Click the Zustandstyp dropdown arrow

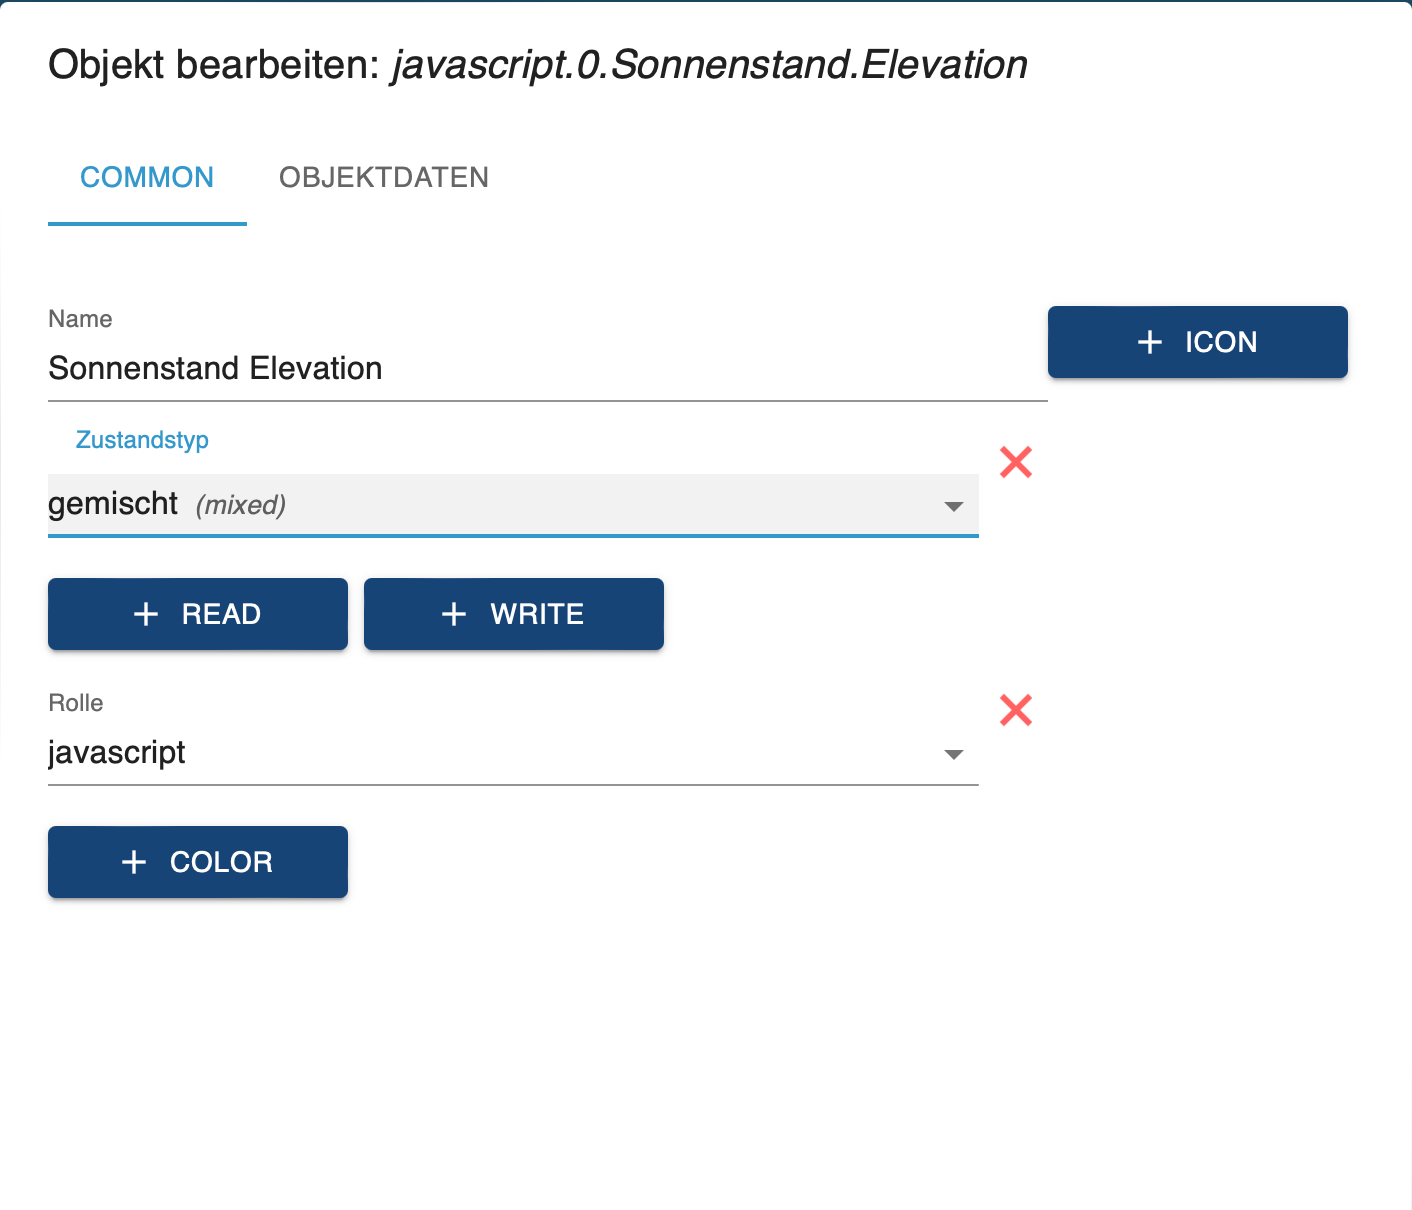954,506
